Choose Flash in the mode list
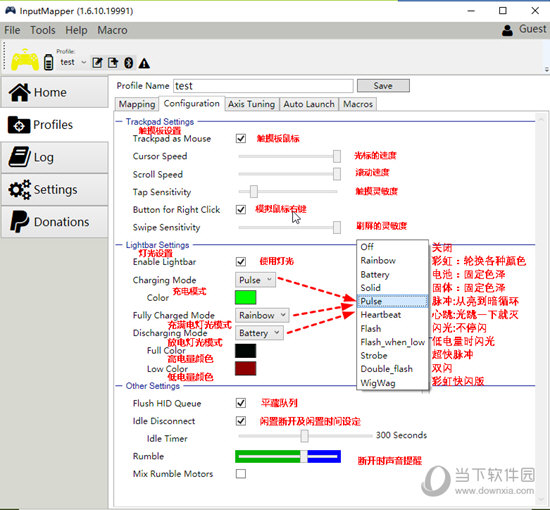The width and height of the screenshot is (550, 510). [392, 329]
